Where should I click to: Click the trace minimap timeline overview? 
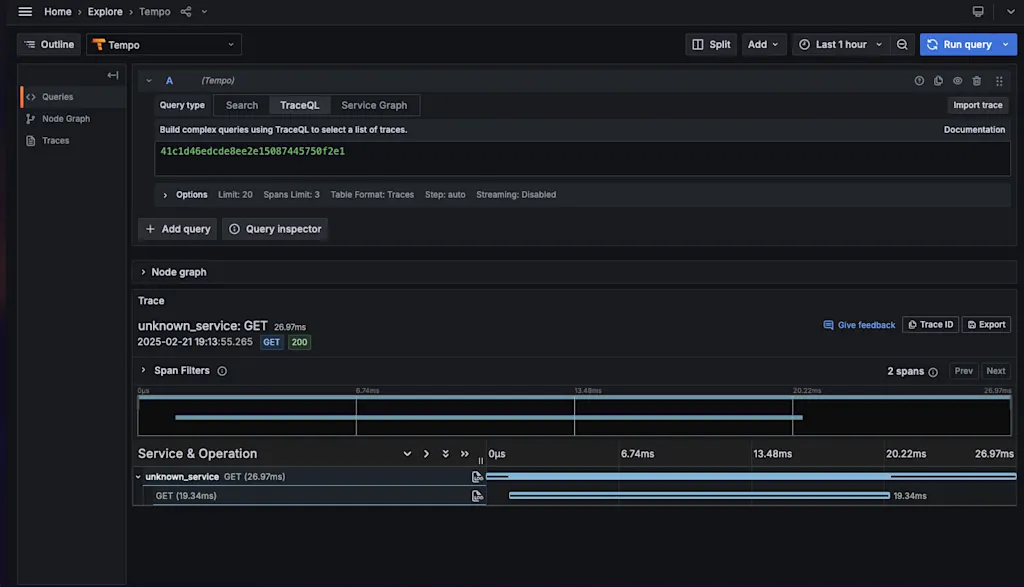(x=574, y=415)
